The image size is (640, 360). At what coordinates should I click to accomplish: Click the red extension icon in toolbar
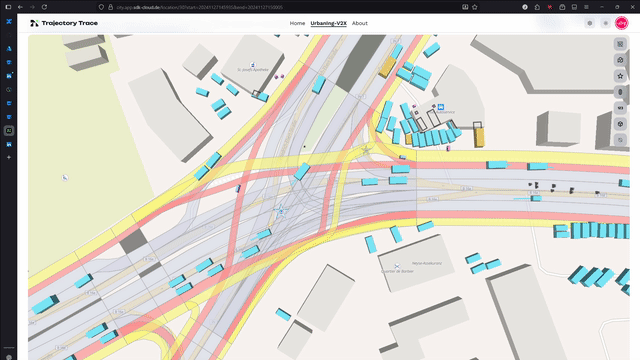click(550, 7)
